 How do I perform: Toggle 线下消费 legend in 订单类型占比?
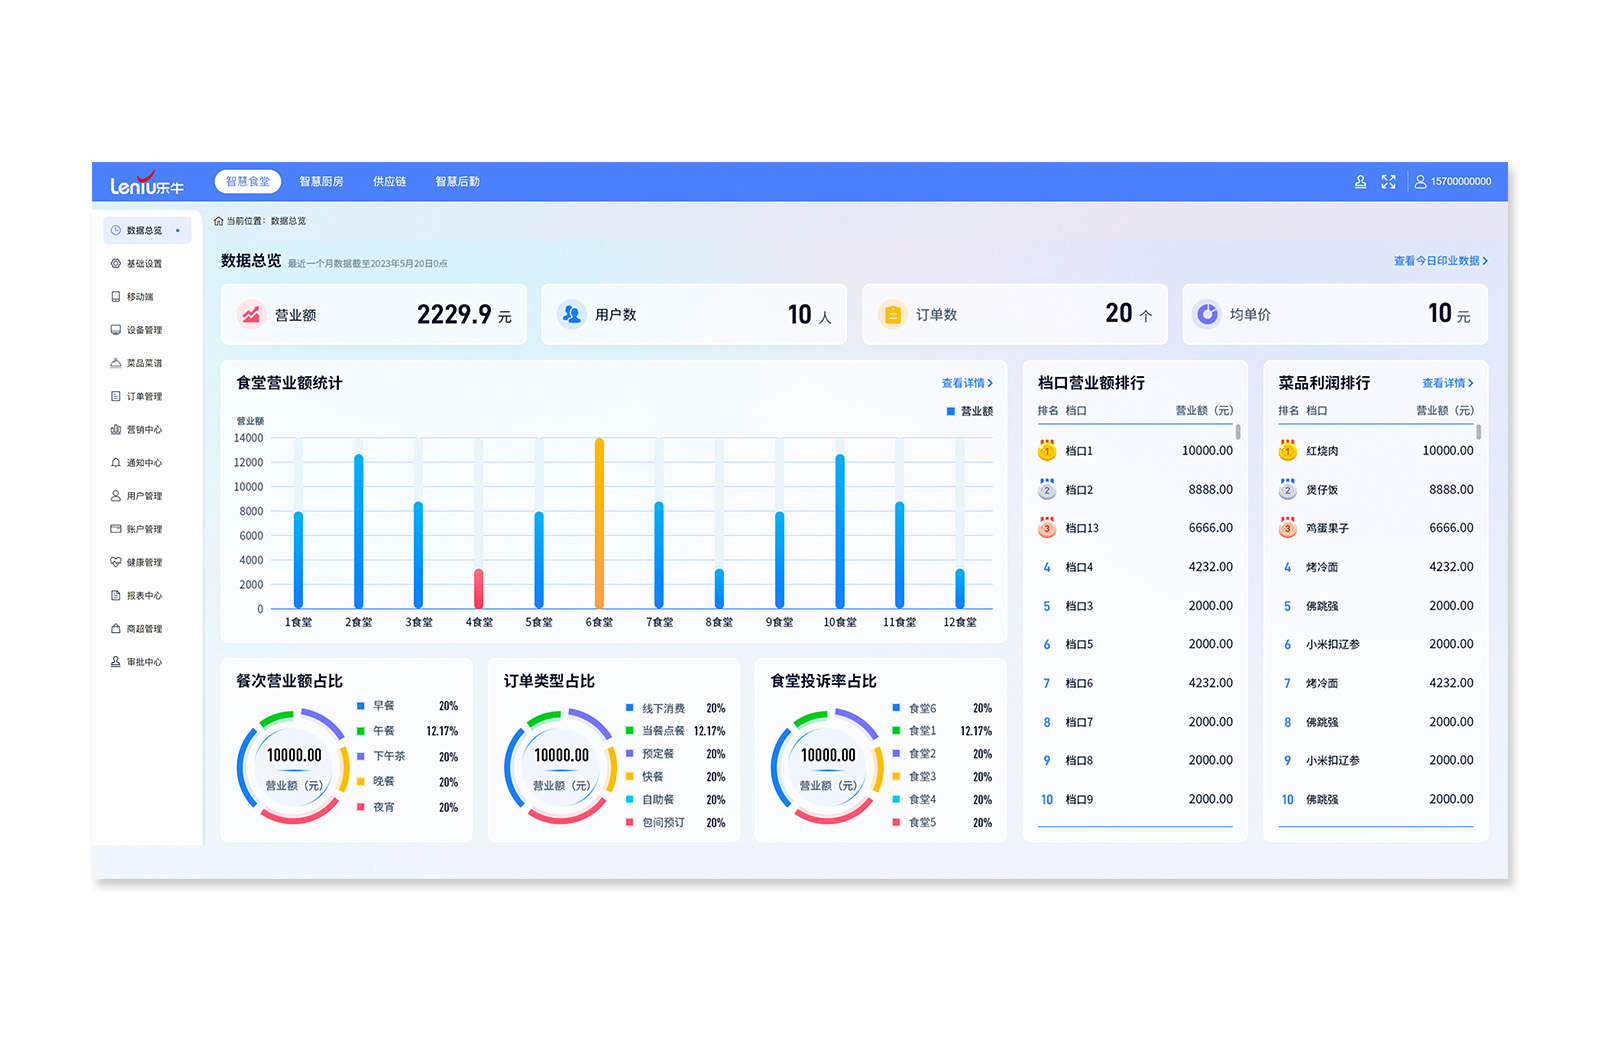click(x=655, y=708)
